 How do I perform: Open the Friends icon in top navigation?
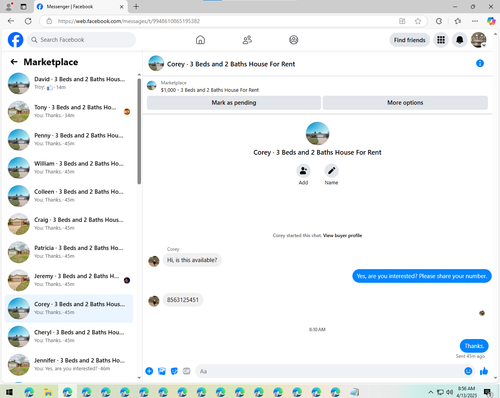click(247, 40)
